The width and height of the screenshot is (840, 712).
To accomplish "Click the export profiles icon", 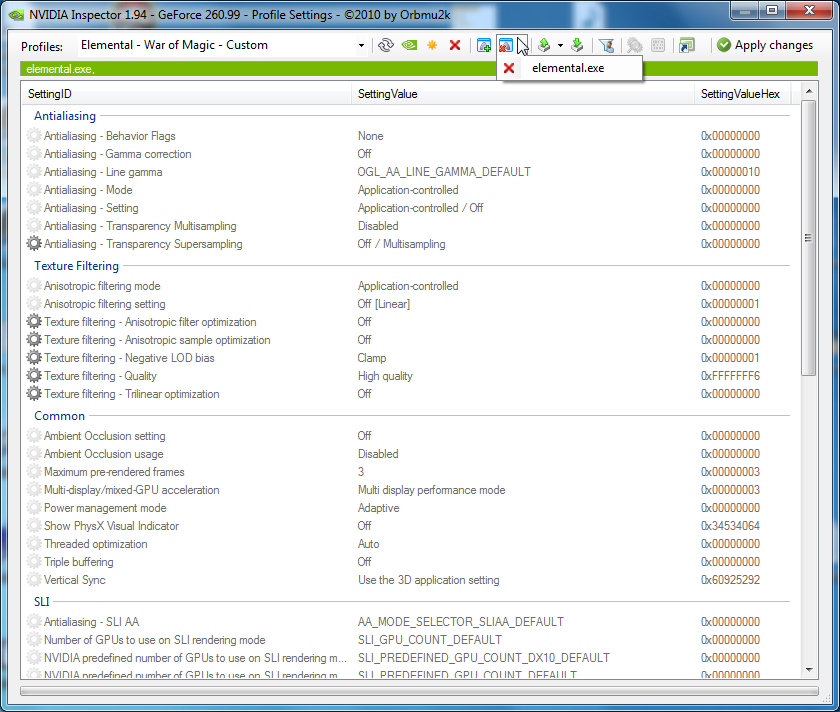I will (543, 45).
